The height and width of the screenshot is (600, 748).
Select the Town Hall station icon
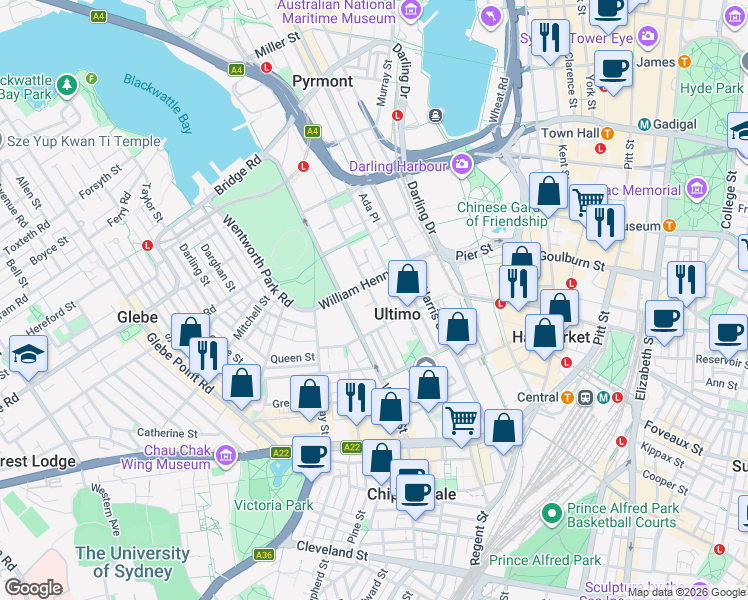[x=607, y=133]
